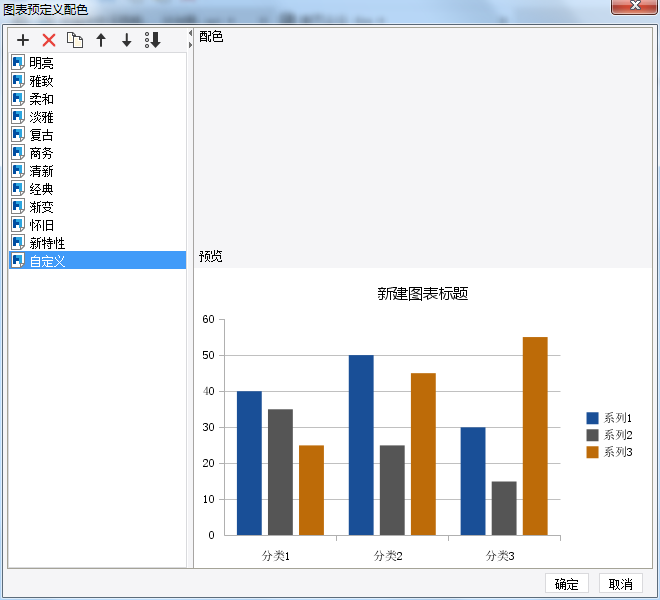This screenshot has width=660, height=600.
Task: Click the copy scheme icon
Action: click(x=75, y=40)
